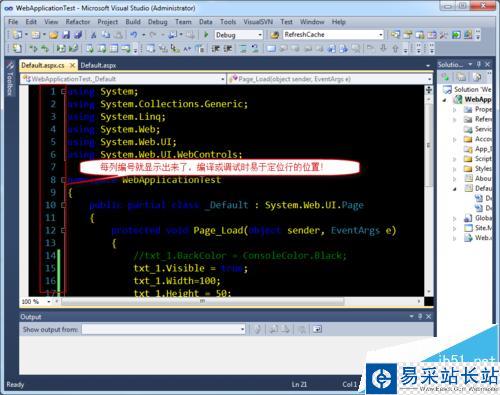Close the Solution Explorer panel
The height and width of the screenshot is (395, 500).
[x=487, y=64]
